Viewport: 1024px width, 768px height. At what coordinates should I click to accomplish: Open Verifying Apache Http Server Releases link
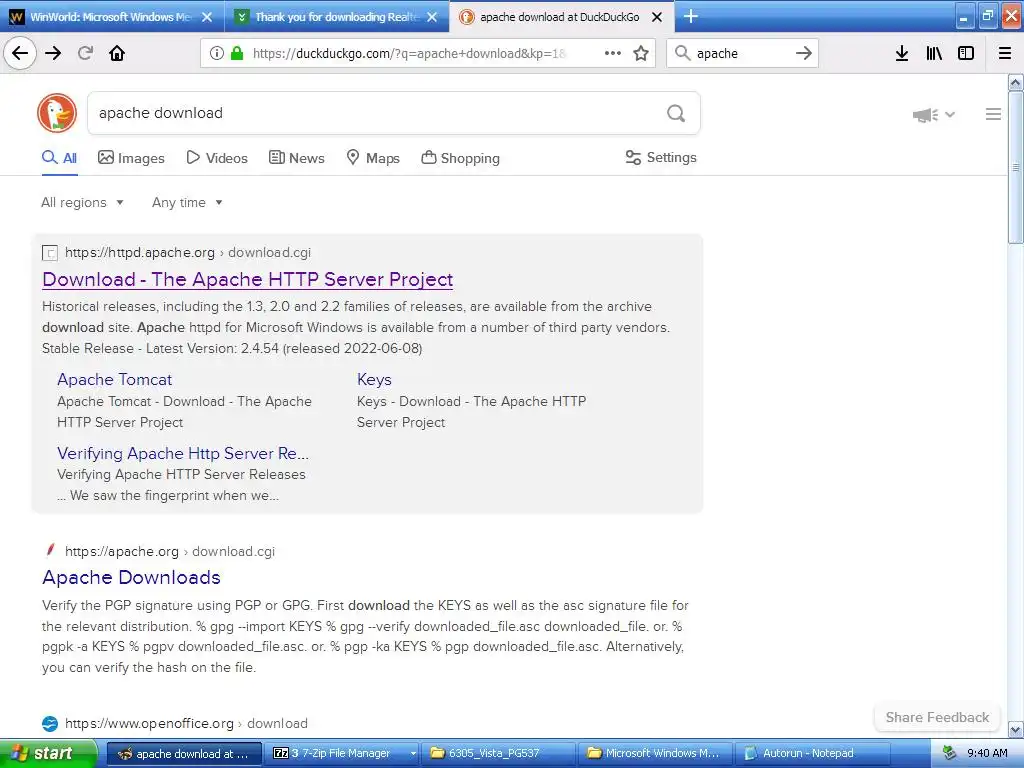point(183,453)
